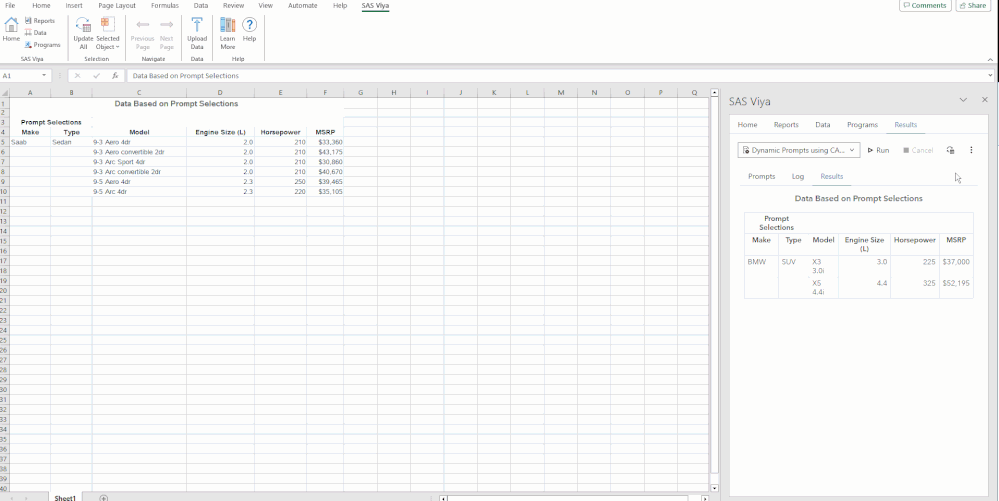Select the 9-5 Arc 4dr cell

139,191
